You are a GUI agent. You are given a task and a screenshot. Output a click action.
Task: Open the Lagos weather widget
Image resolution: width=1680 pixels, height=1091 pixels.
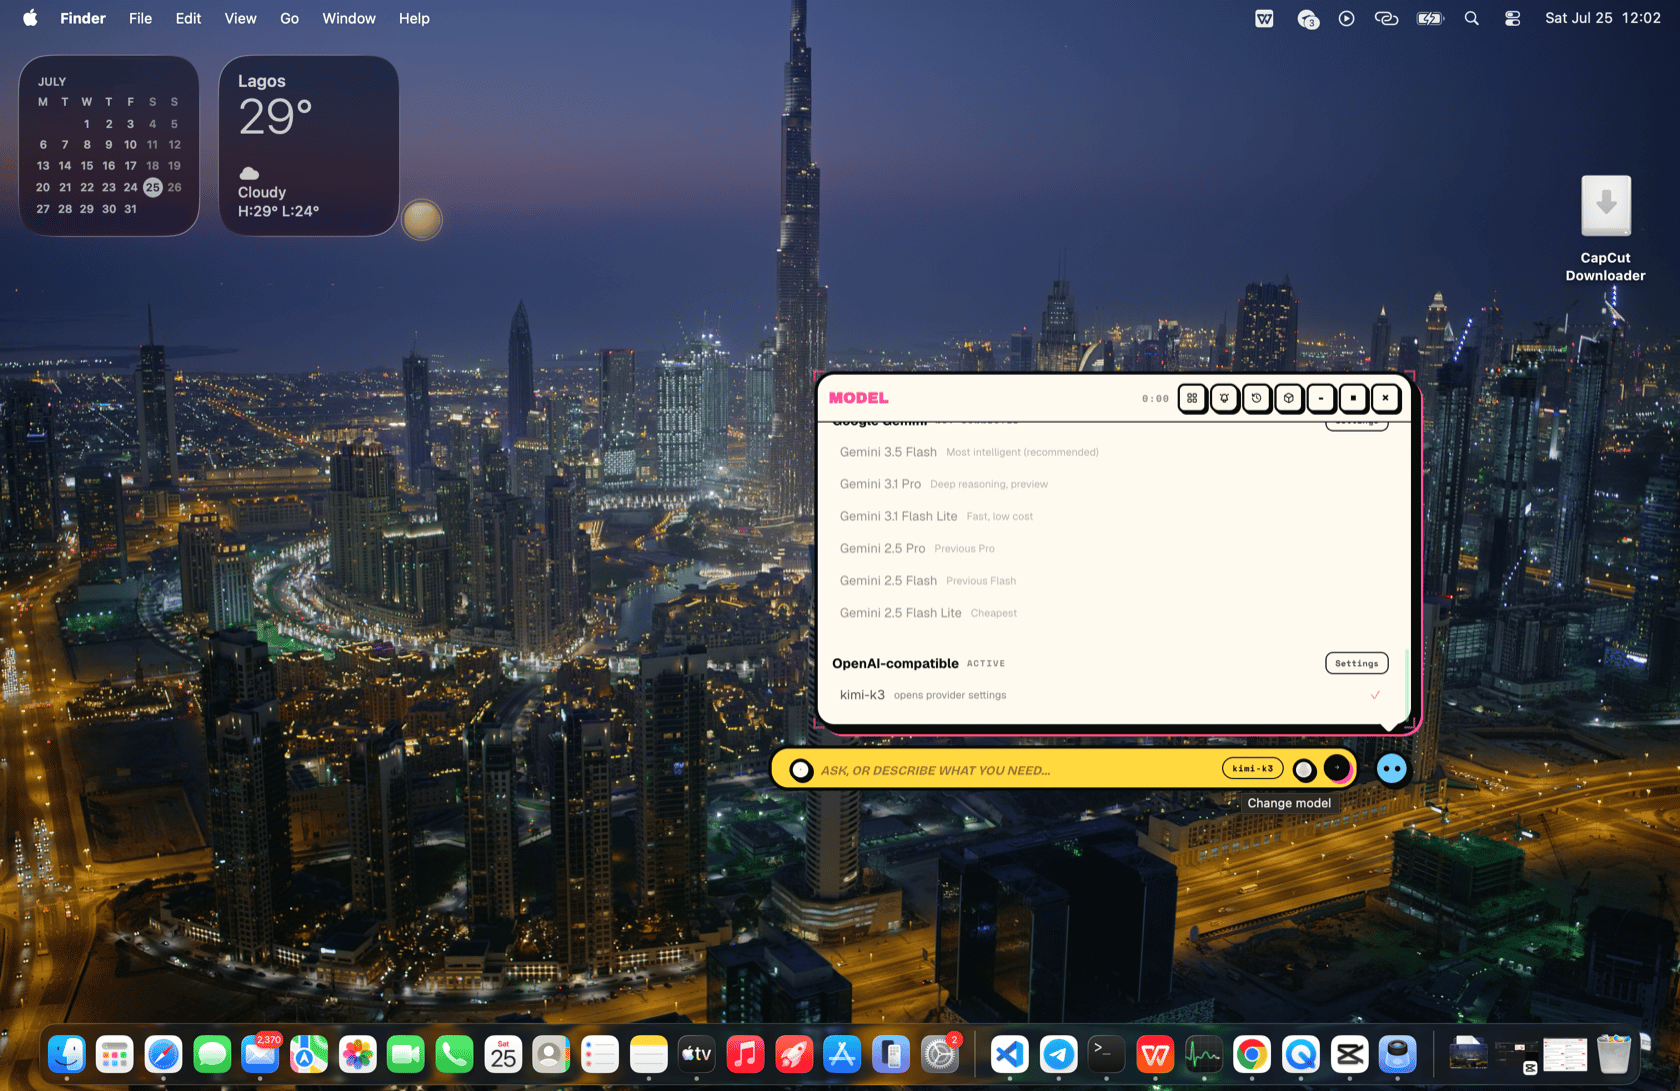(x=309, y=146)
